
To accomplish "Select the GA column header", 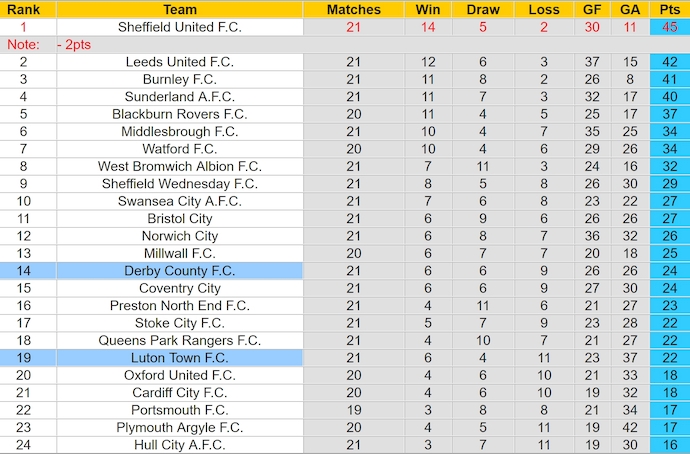I will pyautogui.click(x=630, y=9).
